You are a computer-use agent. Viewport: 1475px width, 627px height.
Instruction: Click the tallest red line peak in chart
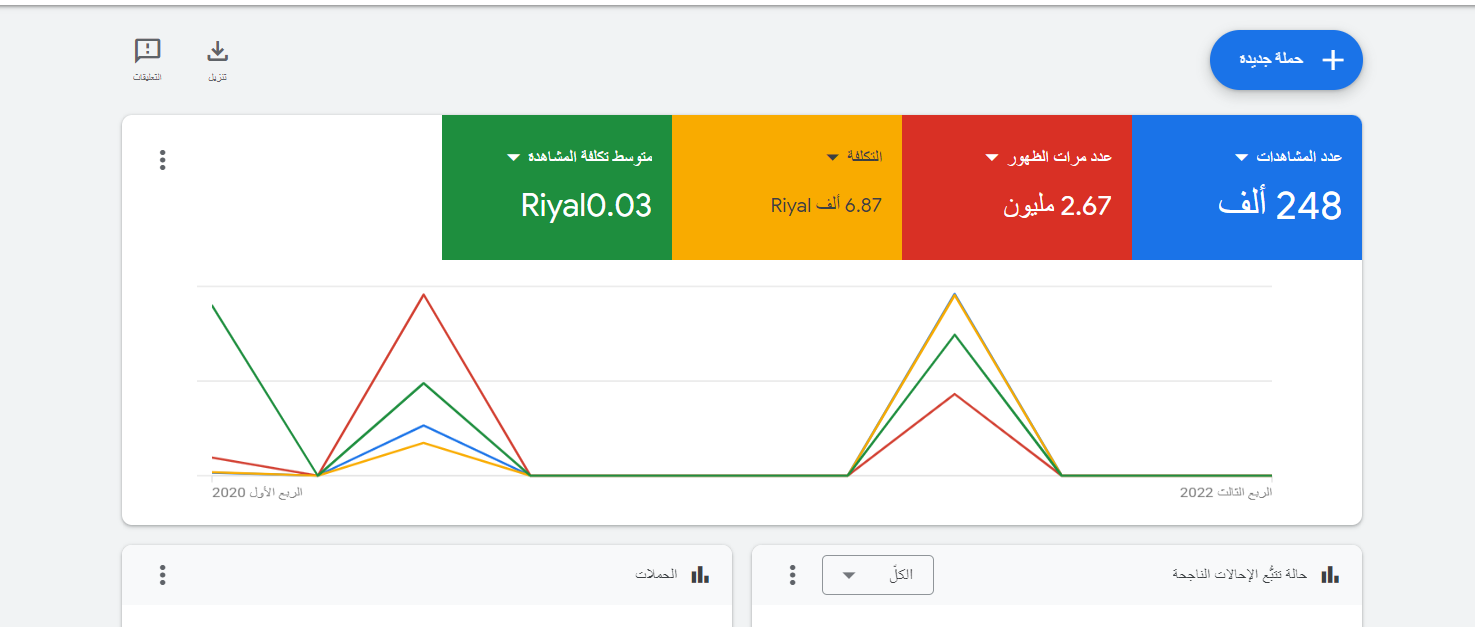click(x=424, y=295)
